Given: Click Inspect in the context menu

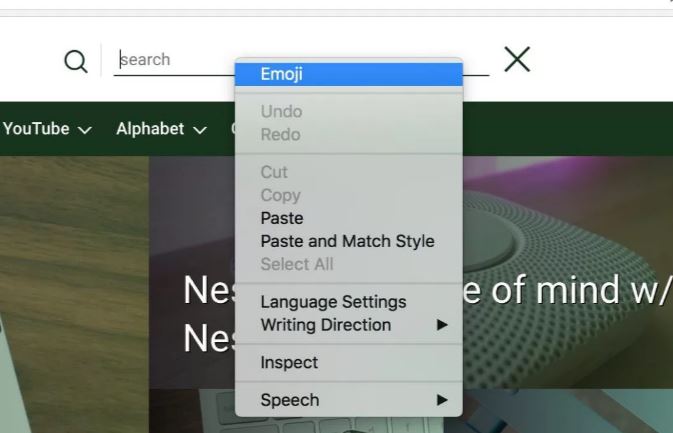Looking at the screenshot, I should coord(289,363).
